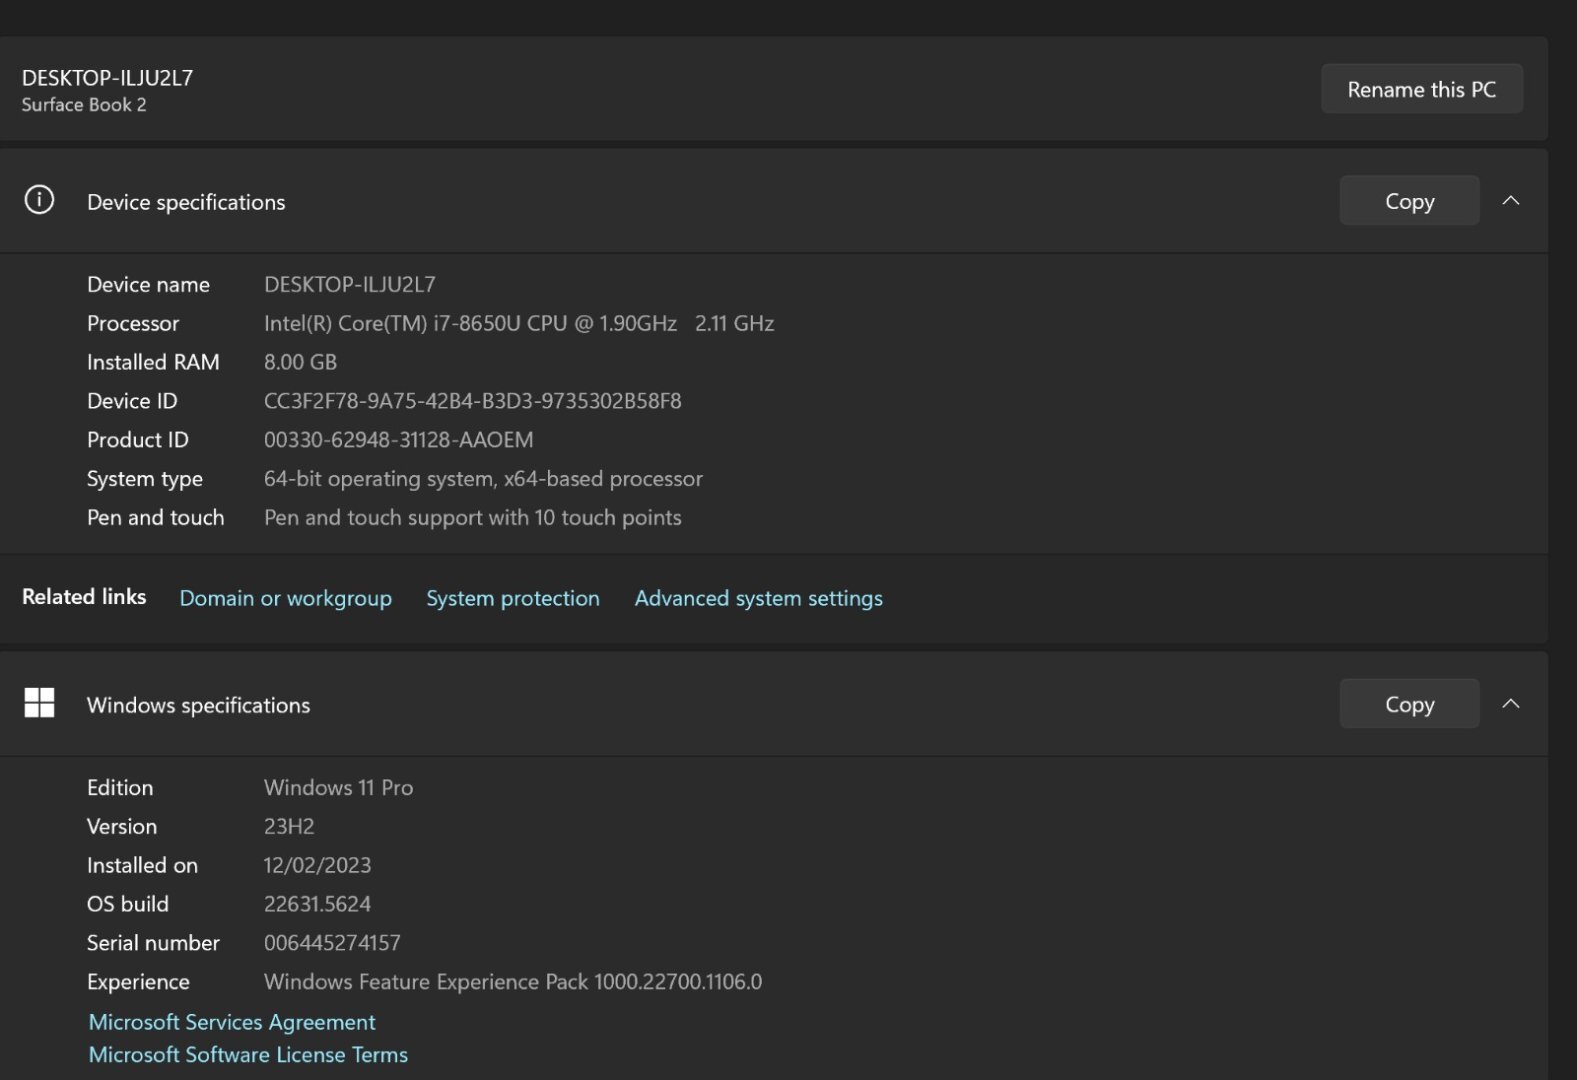Click the Edition label

(120, 788)
